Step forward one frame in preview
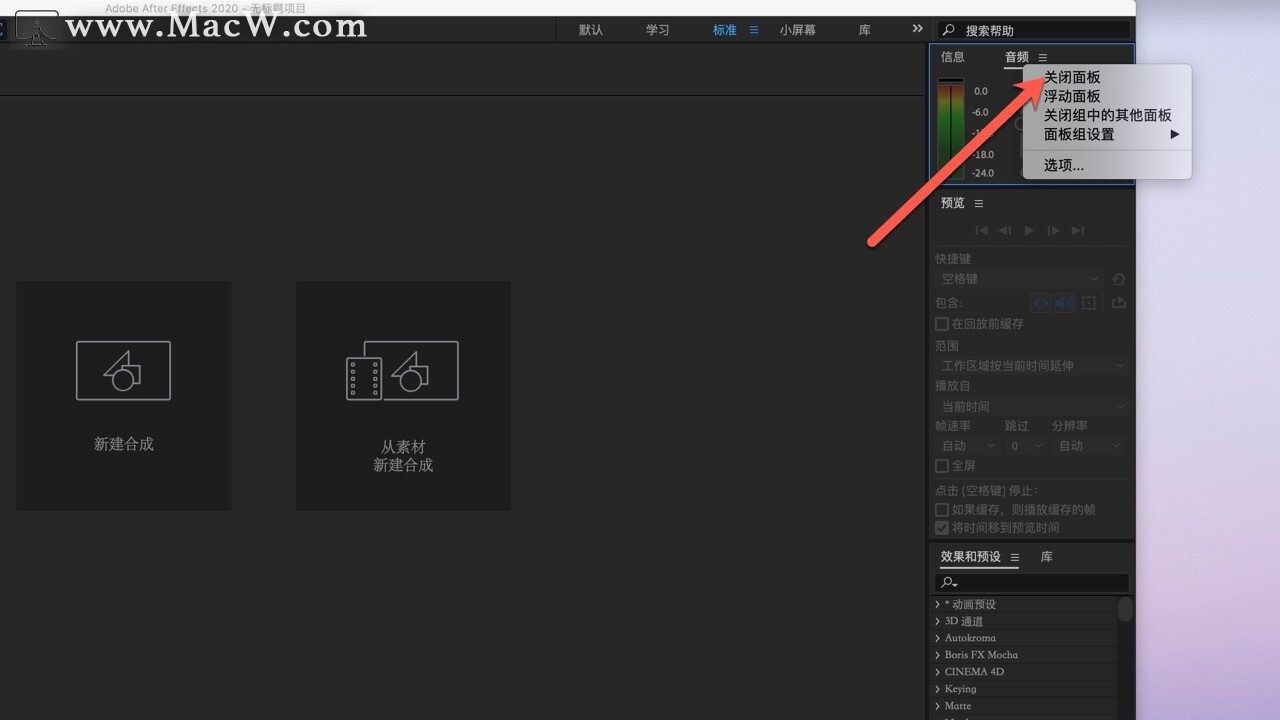Viewport: 1280px width, 720px height. click(1053, 230)
